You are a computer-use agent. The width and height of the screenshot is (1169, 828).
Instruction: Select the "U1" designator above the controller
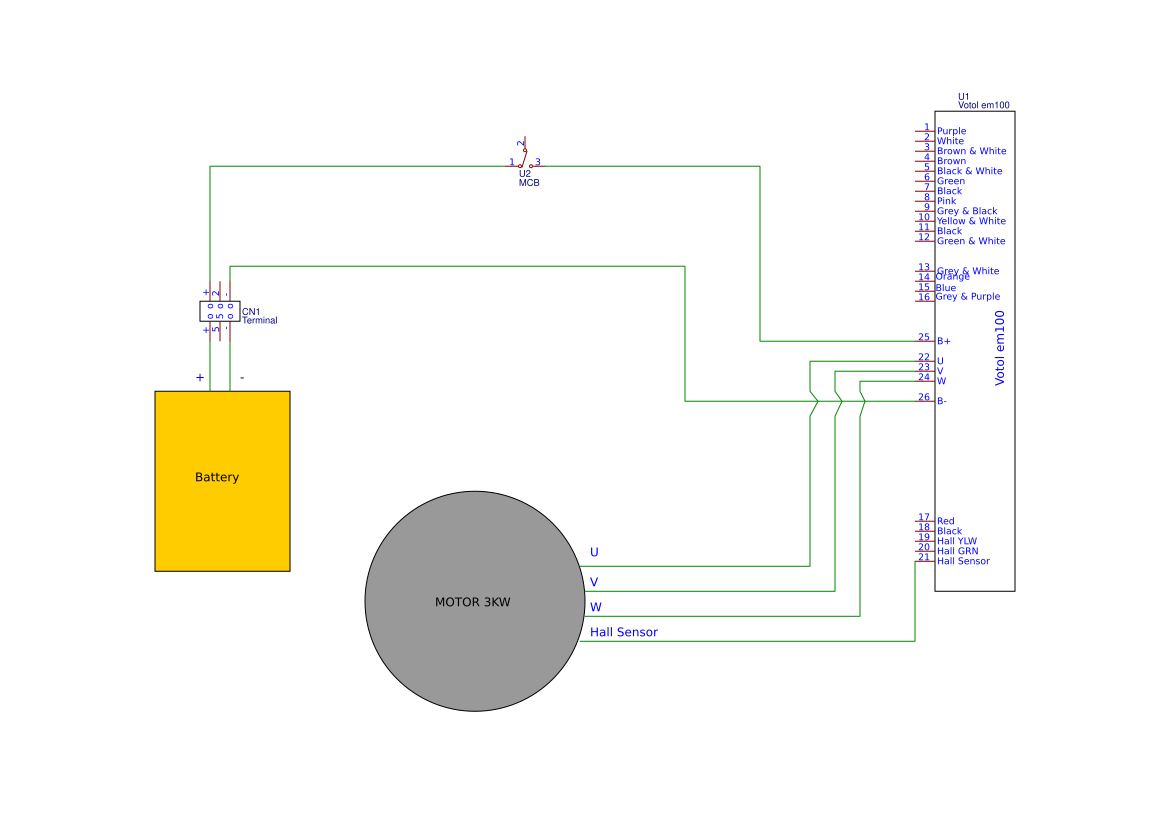pos(964,97)
